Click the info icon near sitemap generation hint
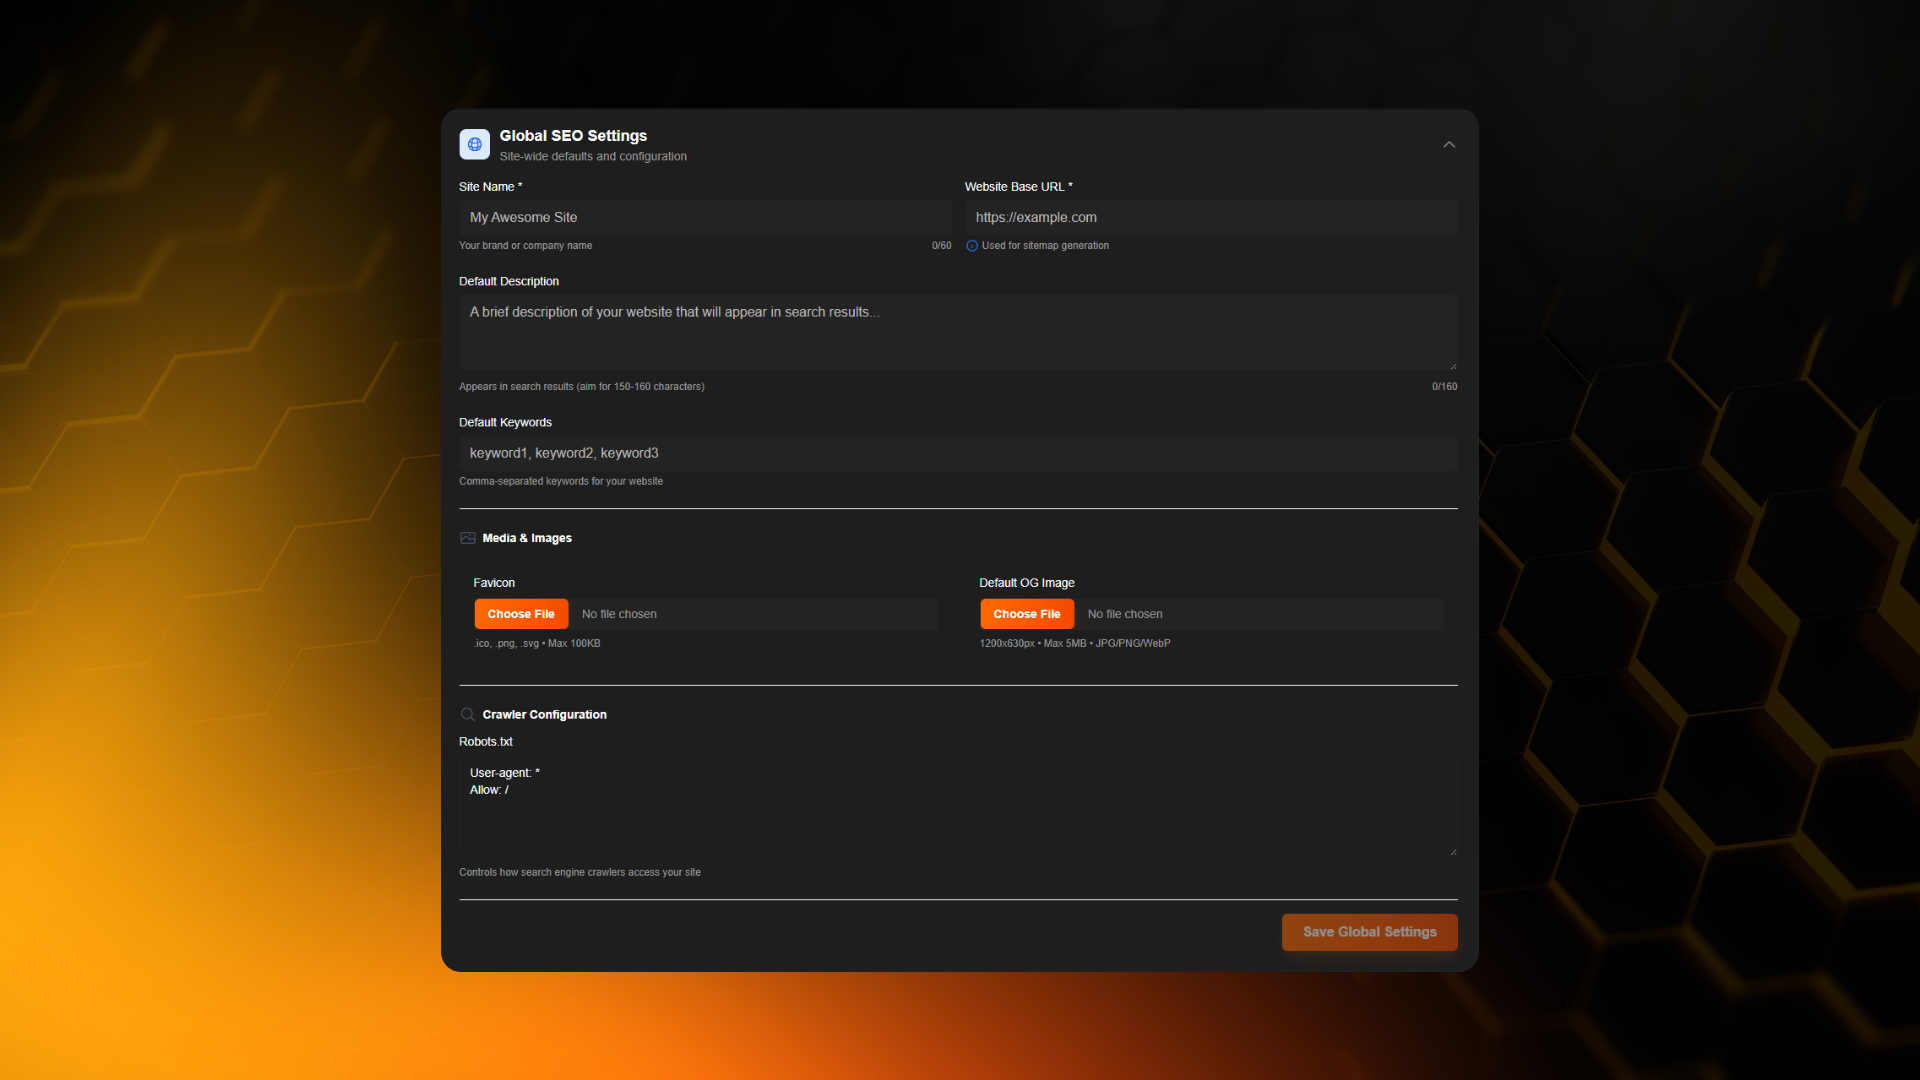 point(971,246)
